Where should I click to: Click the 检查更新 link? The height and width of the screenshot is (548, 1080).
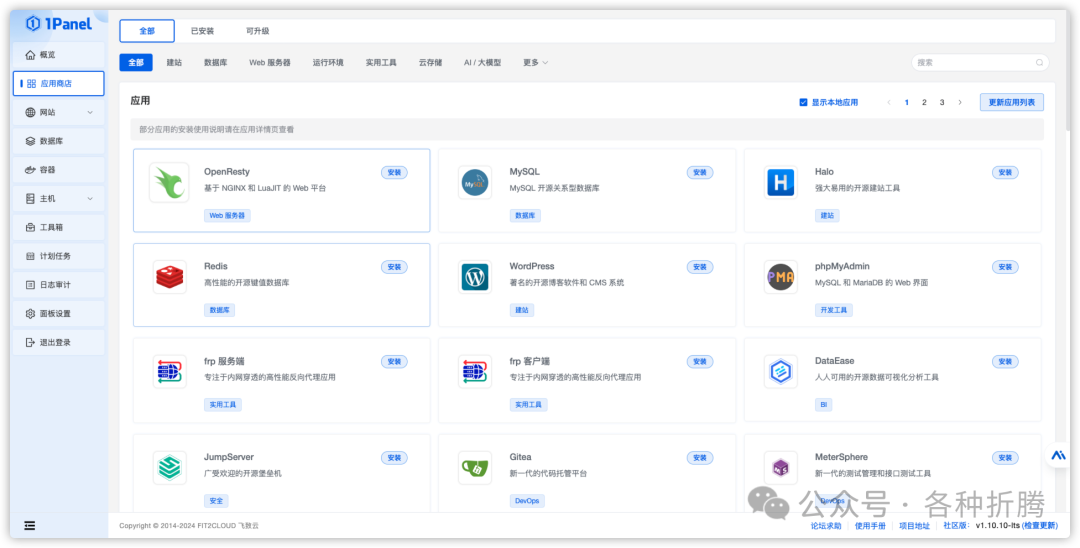(x=1039, y=525)
